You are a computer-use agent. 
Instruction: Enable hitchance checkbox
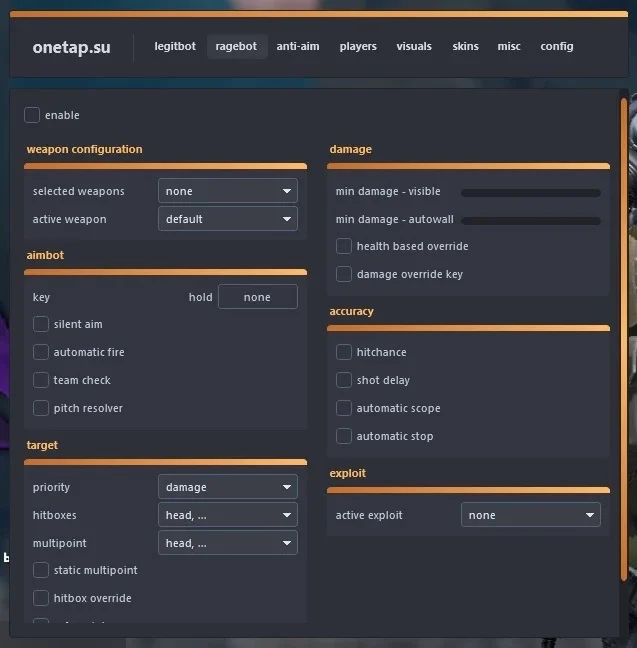pyautogui.click(x=344, y=352)
